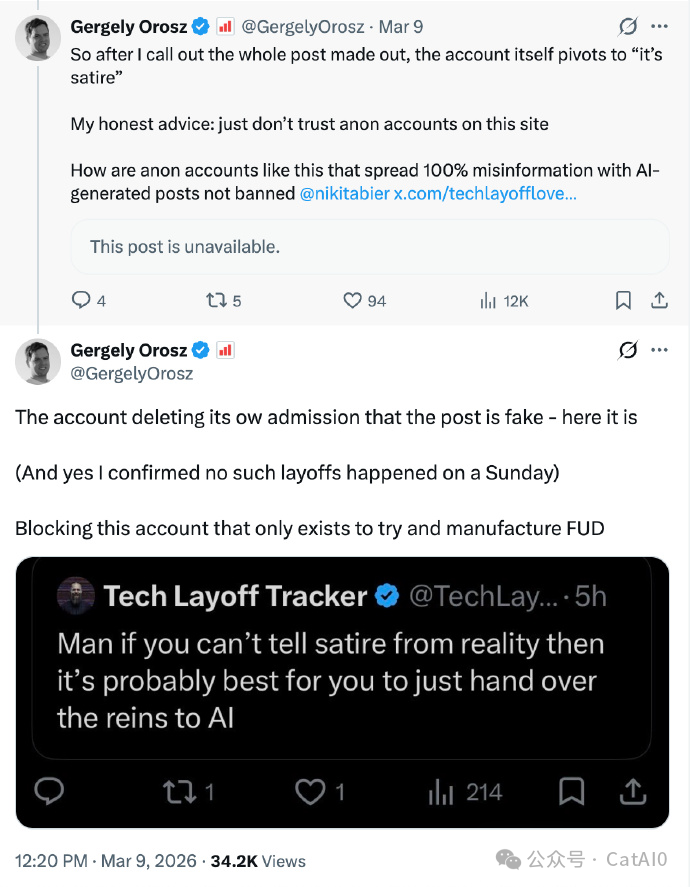Open more options on second post
The width and height of the screenshot is (690, 887).
[659, 350]
